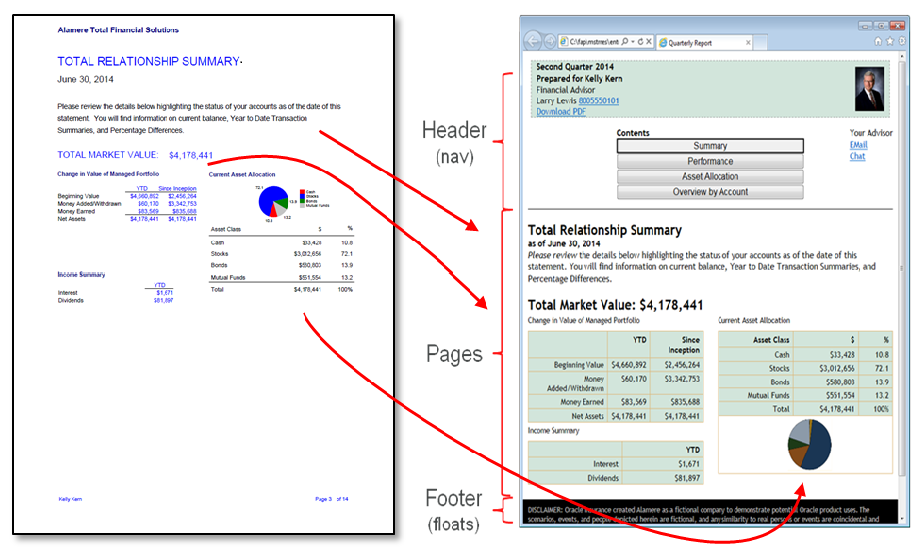This screenshot has height=549, width=915.
Task: Open the Performance section button
Action: [710, 161]
